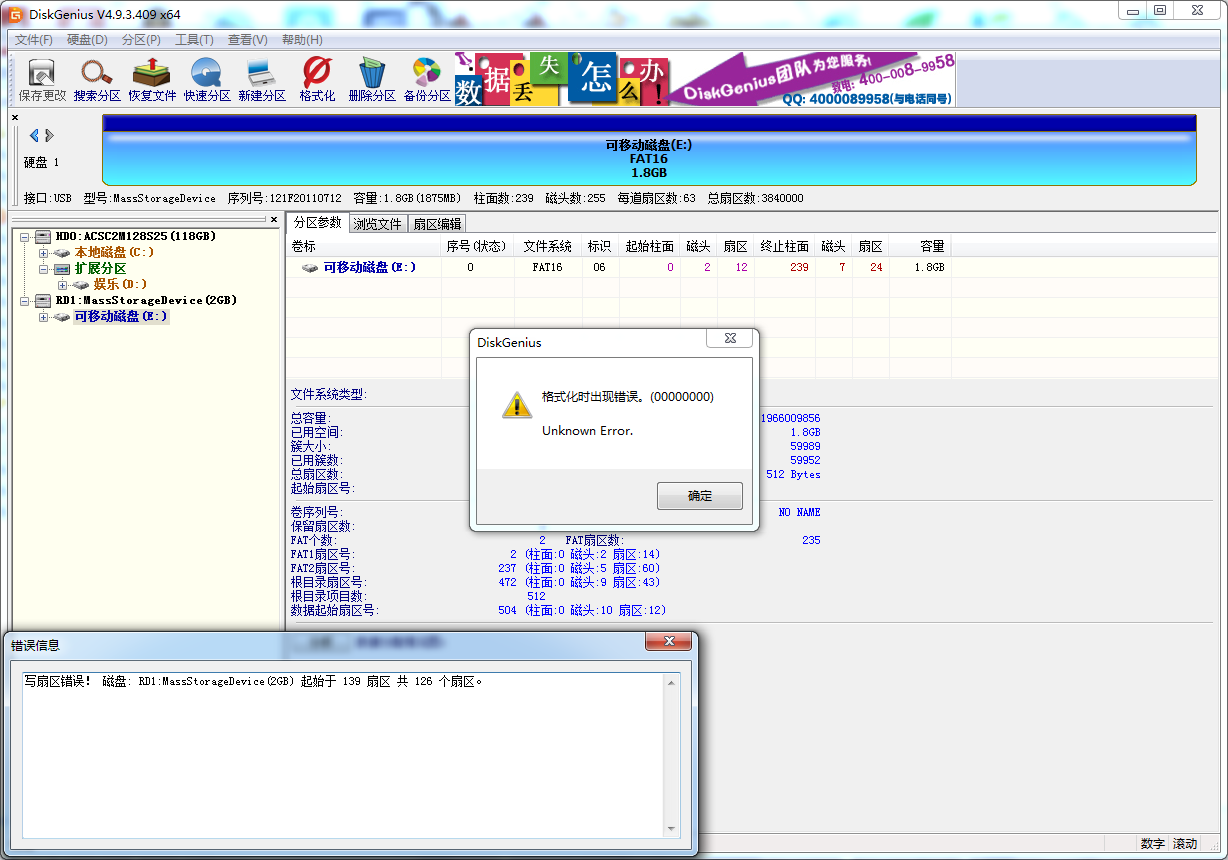Click the 数字 status bar indicator

[x=1152, y=844]
